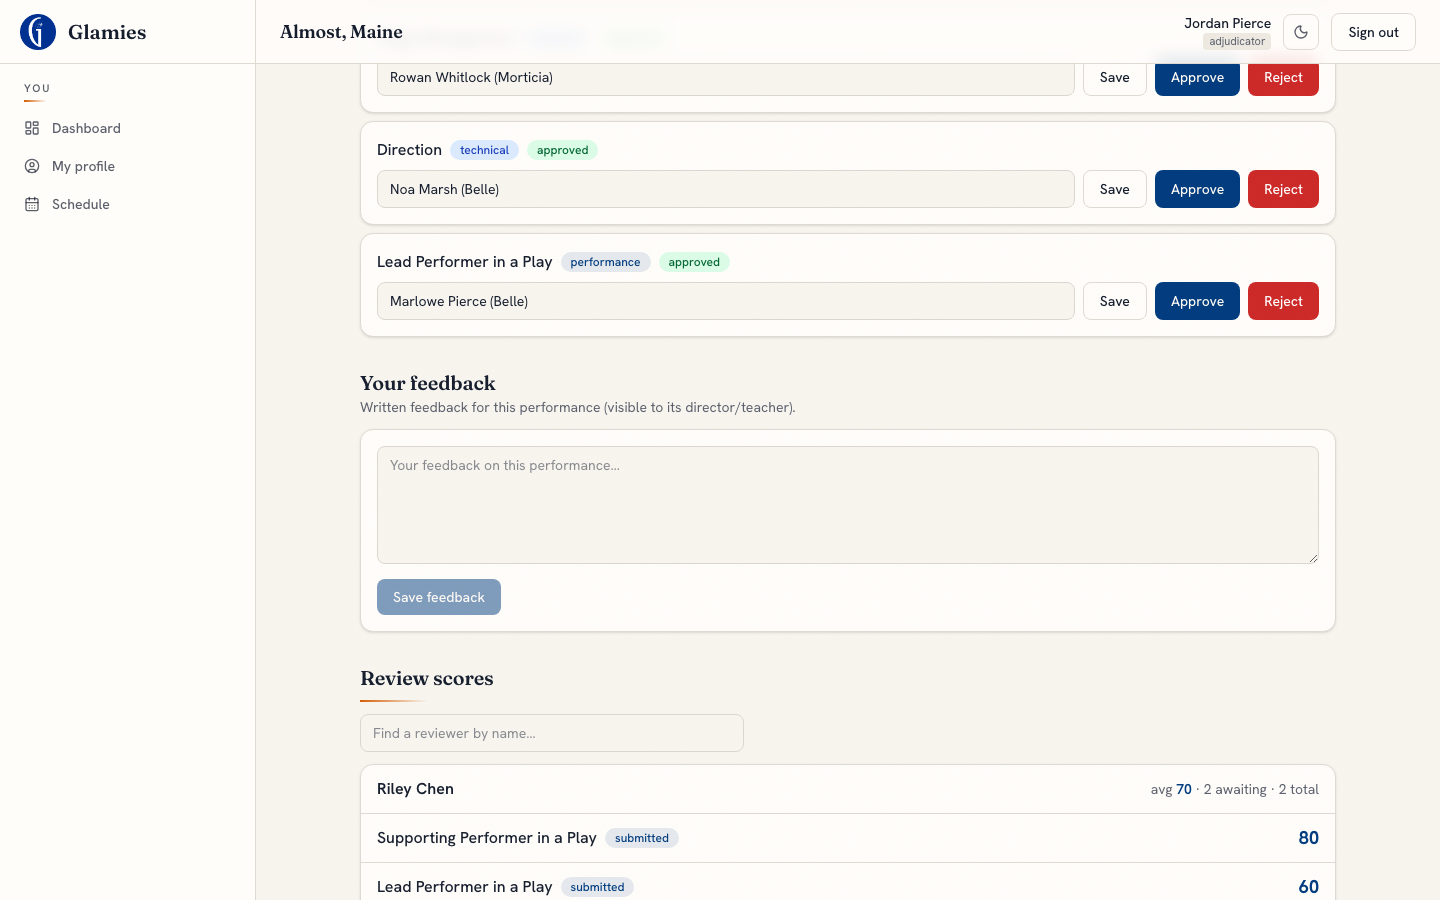Screen dimensions: 1440x900
Task: Click the Sign out button
Action: pyautogui.click(x=1373, y=32)
